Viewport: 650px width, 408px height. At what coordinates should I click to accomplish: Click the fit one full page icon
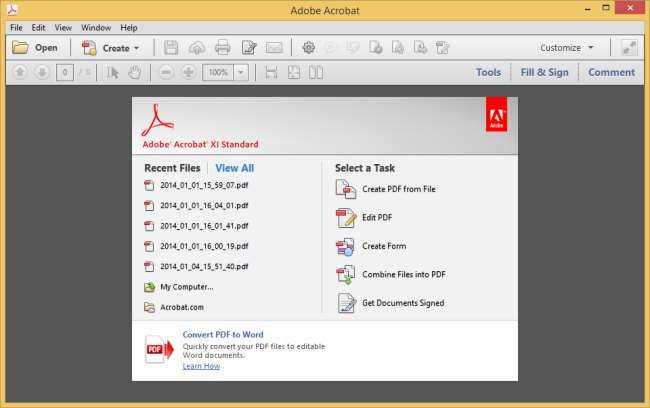click(x=294, y=73)
